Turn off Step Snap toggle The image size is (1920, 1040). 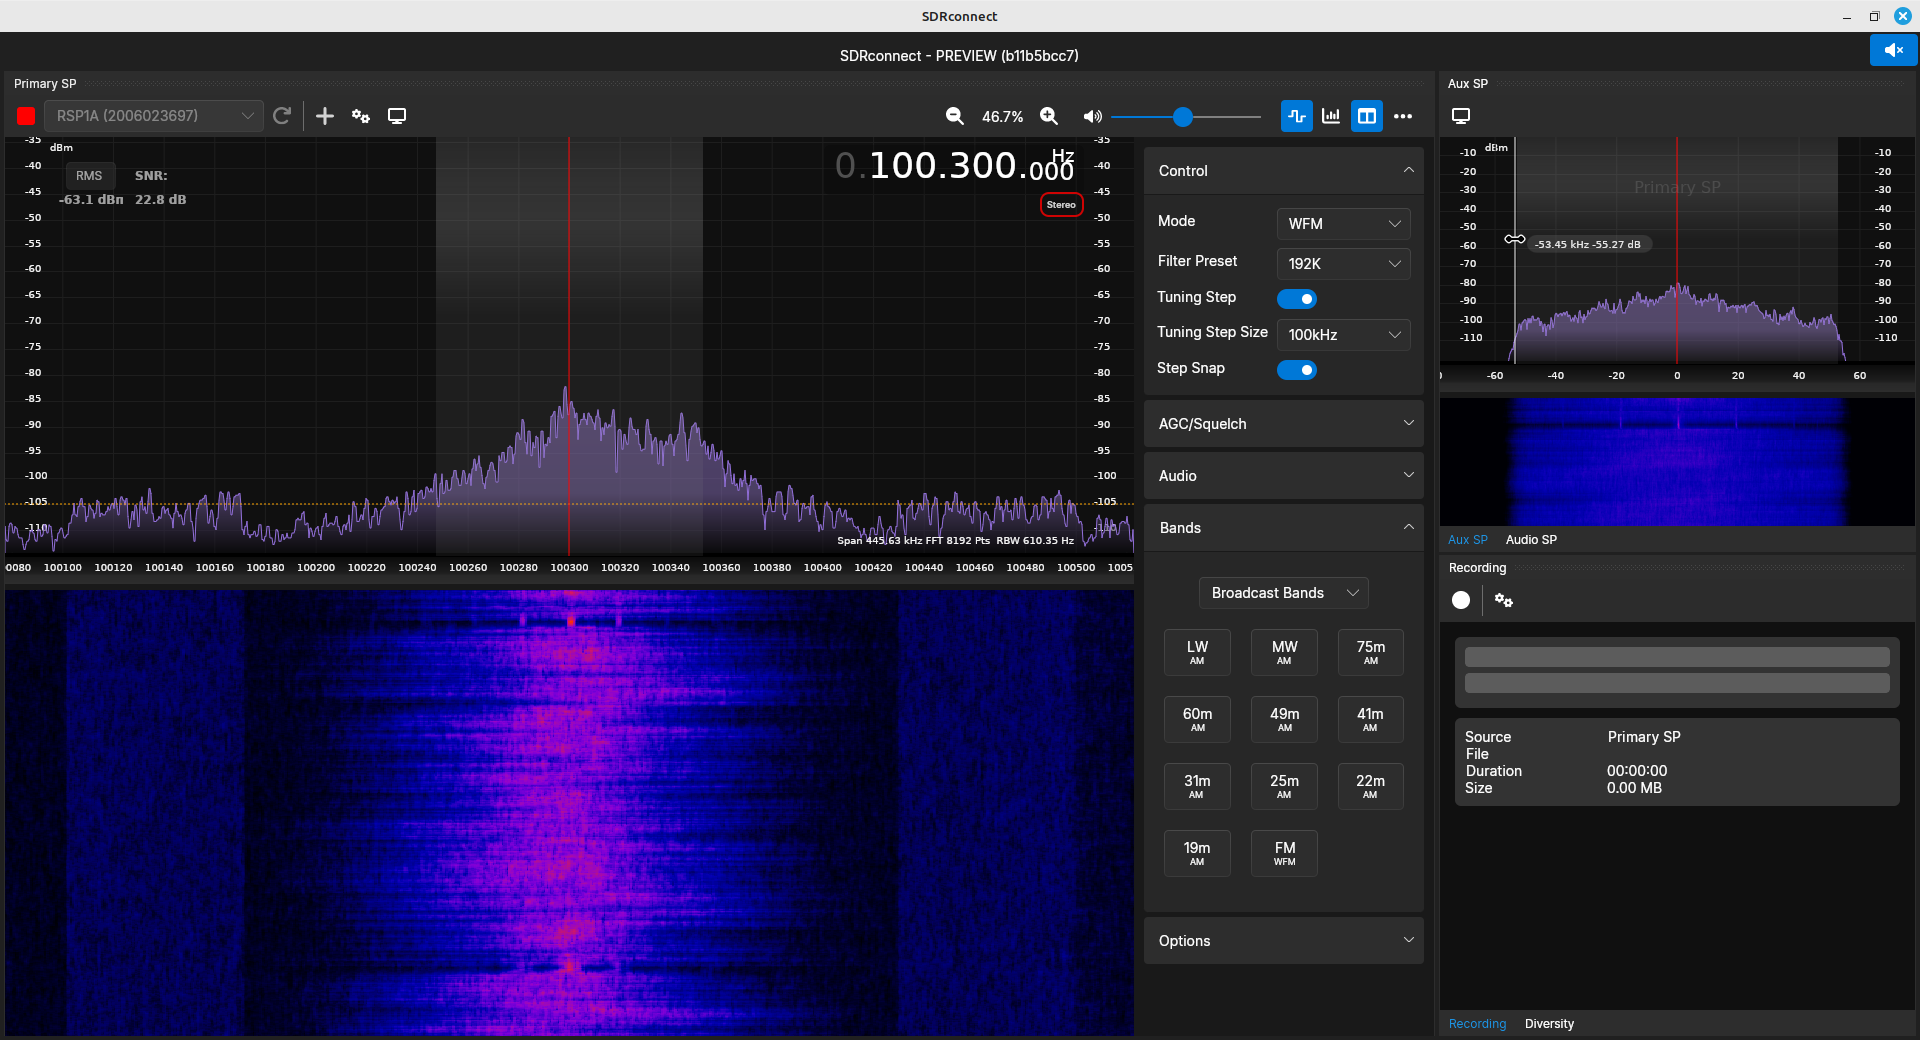(1297, 370)
